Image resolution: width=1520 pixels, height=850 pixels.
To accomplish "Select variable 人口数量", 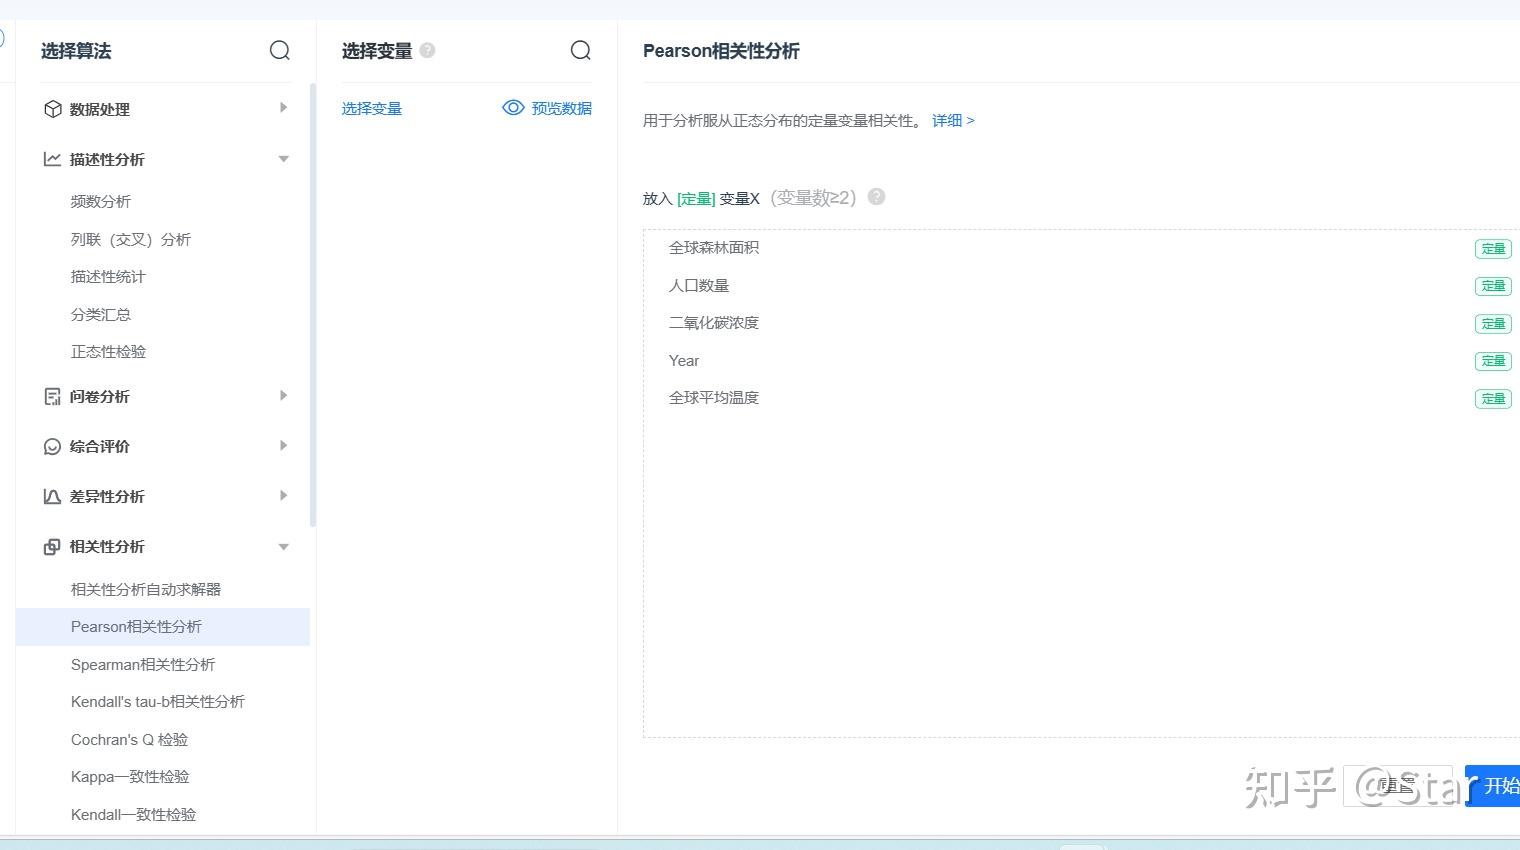I will (x=699, y=286).
